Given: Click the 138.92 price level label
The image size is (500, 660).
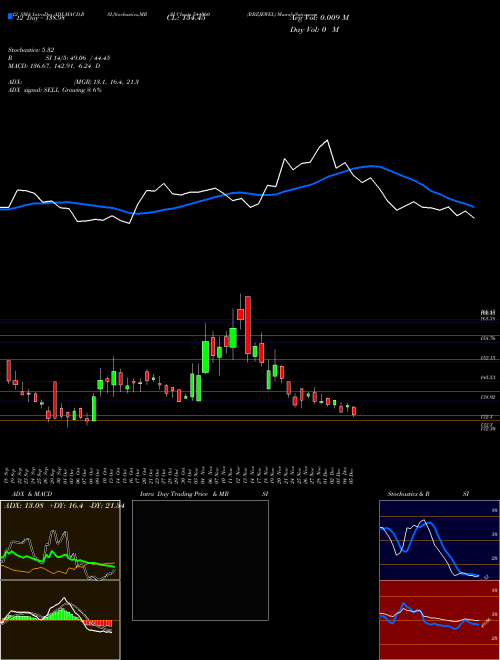Looking at the screenshot, I should tap(488, 397).
